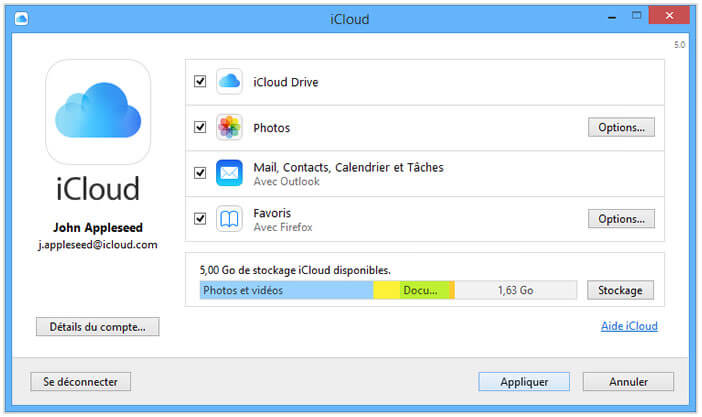Click the Stockage button
This screenshot has width=702, height=417.
(620, 290)
